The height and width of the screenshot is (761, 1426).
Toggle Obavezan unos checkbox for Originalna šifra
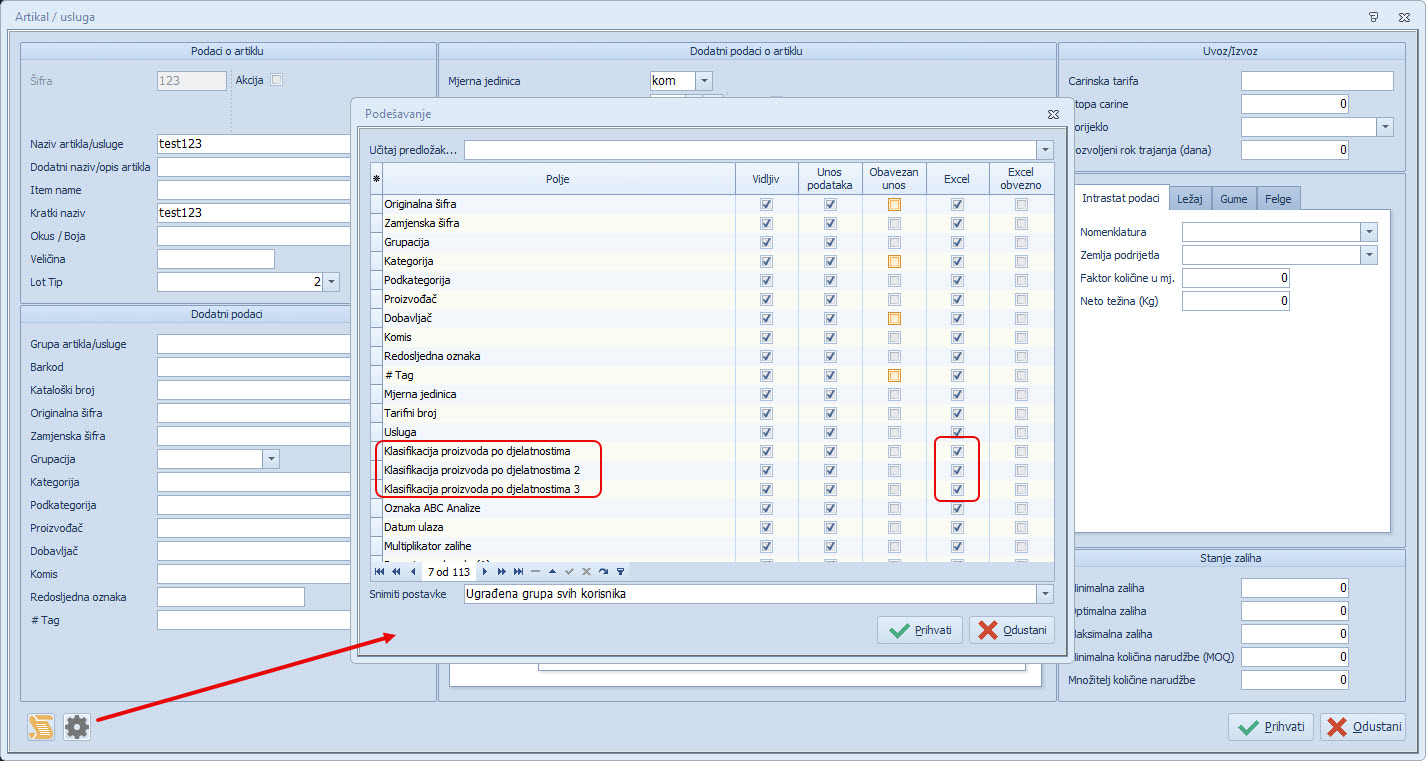[x=894, y=204]
